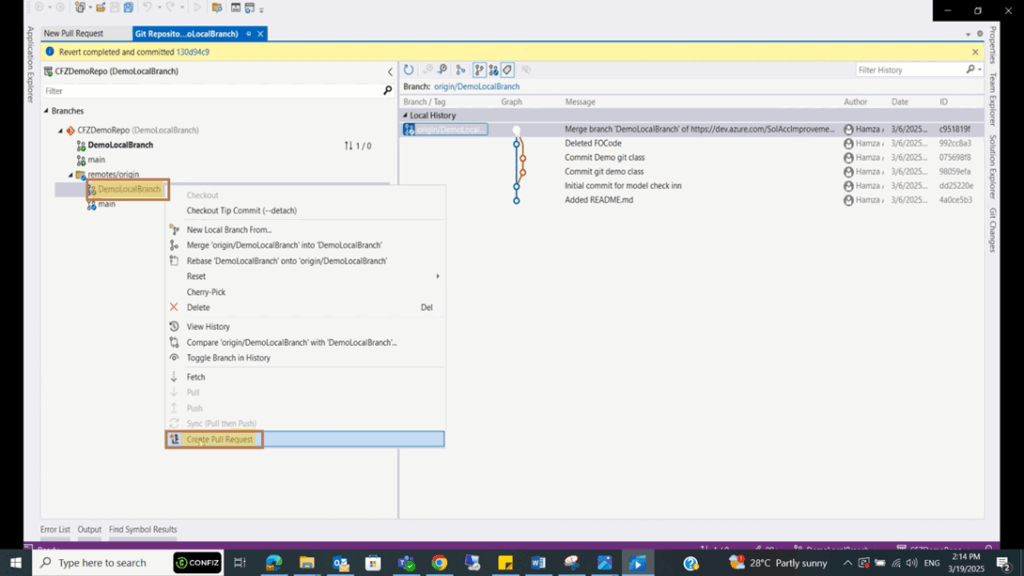
Task: Select local main branch in tree
Action: pyautogui.click(x=96, y=160)
